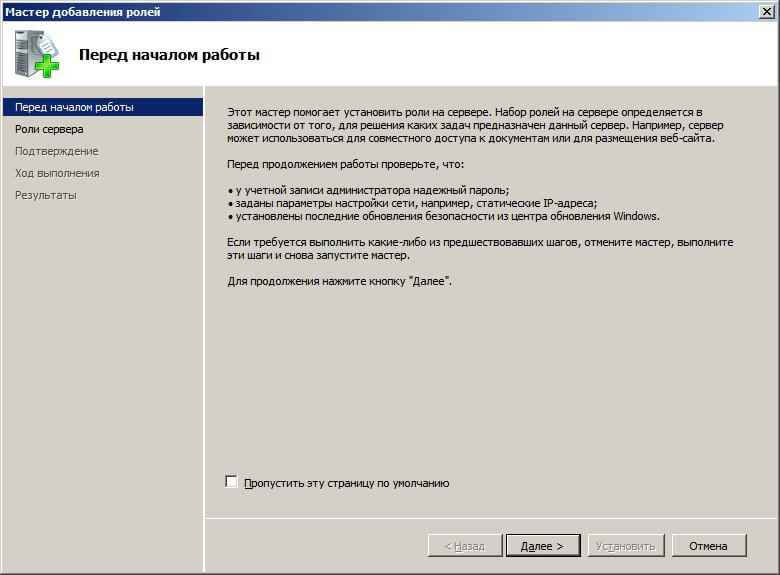Click the Мастер добавления ролей title bar

[378, 11]
